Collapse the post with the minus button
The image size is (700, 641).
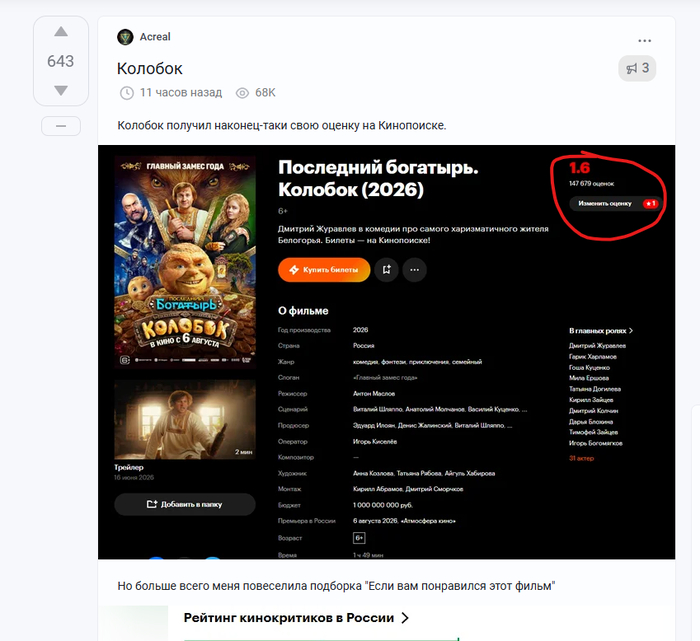click(61, 126)
